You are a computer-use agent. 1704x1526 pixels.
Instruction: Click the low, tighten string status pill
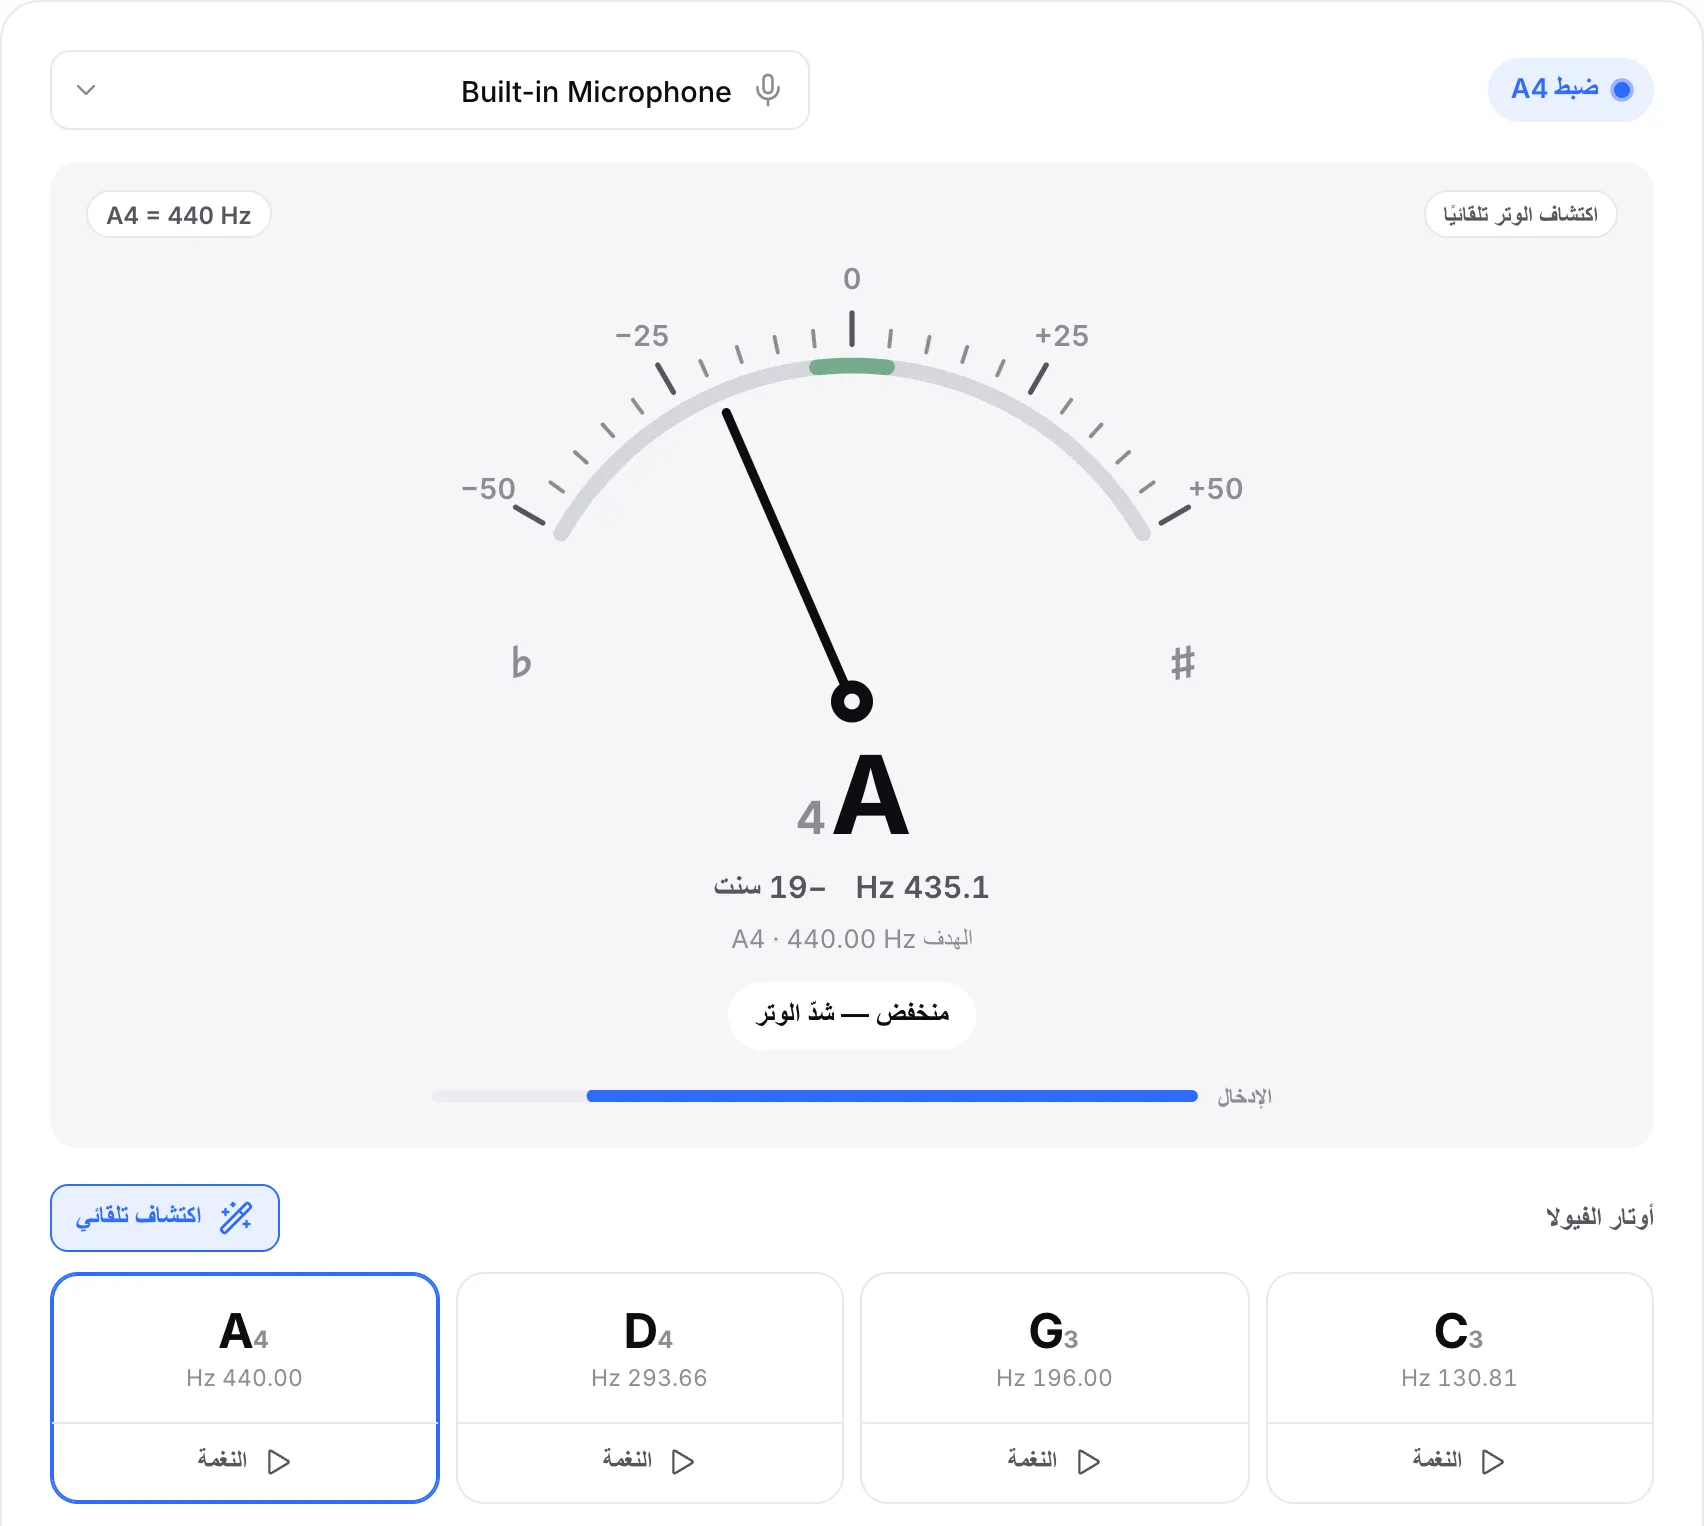[x=852, y=1014]
